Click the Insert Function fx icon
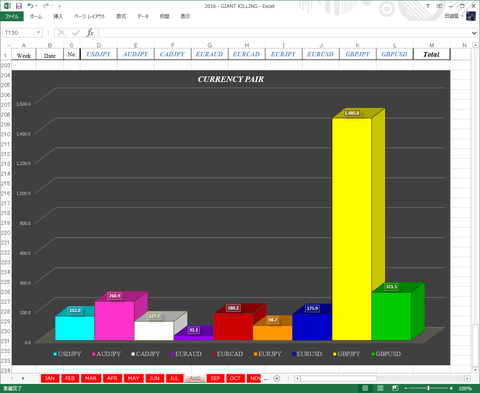The image size is (480, 393). [x=90, y=33]
